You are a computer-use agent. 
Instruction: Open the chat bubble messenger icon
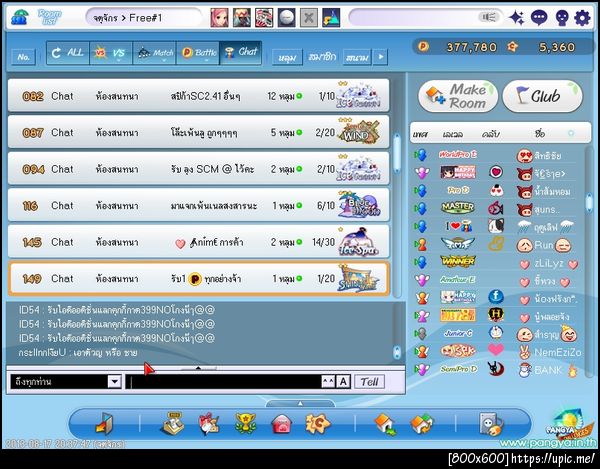coord(539,18)
